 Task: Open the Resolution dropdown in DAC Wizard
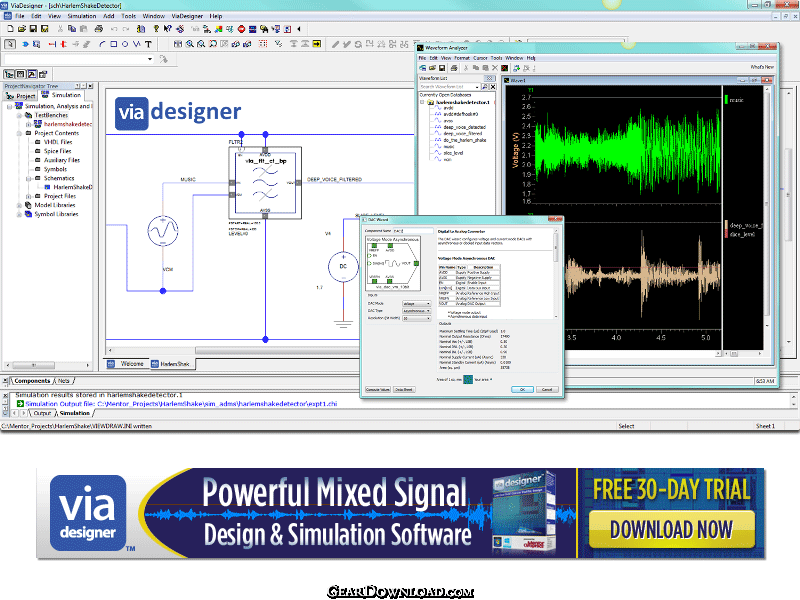[416, 318]
